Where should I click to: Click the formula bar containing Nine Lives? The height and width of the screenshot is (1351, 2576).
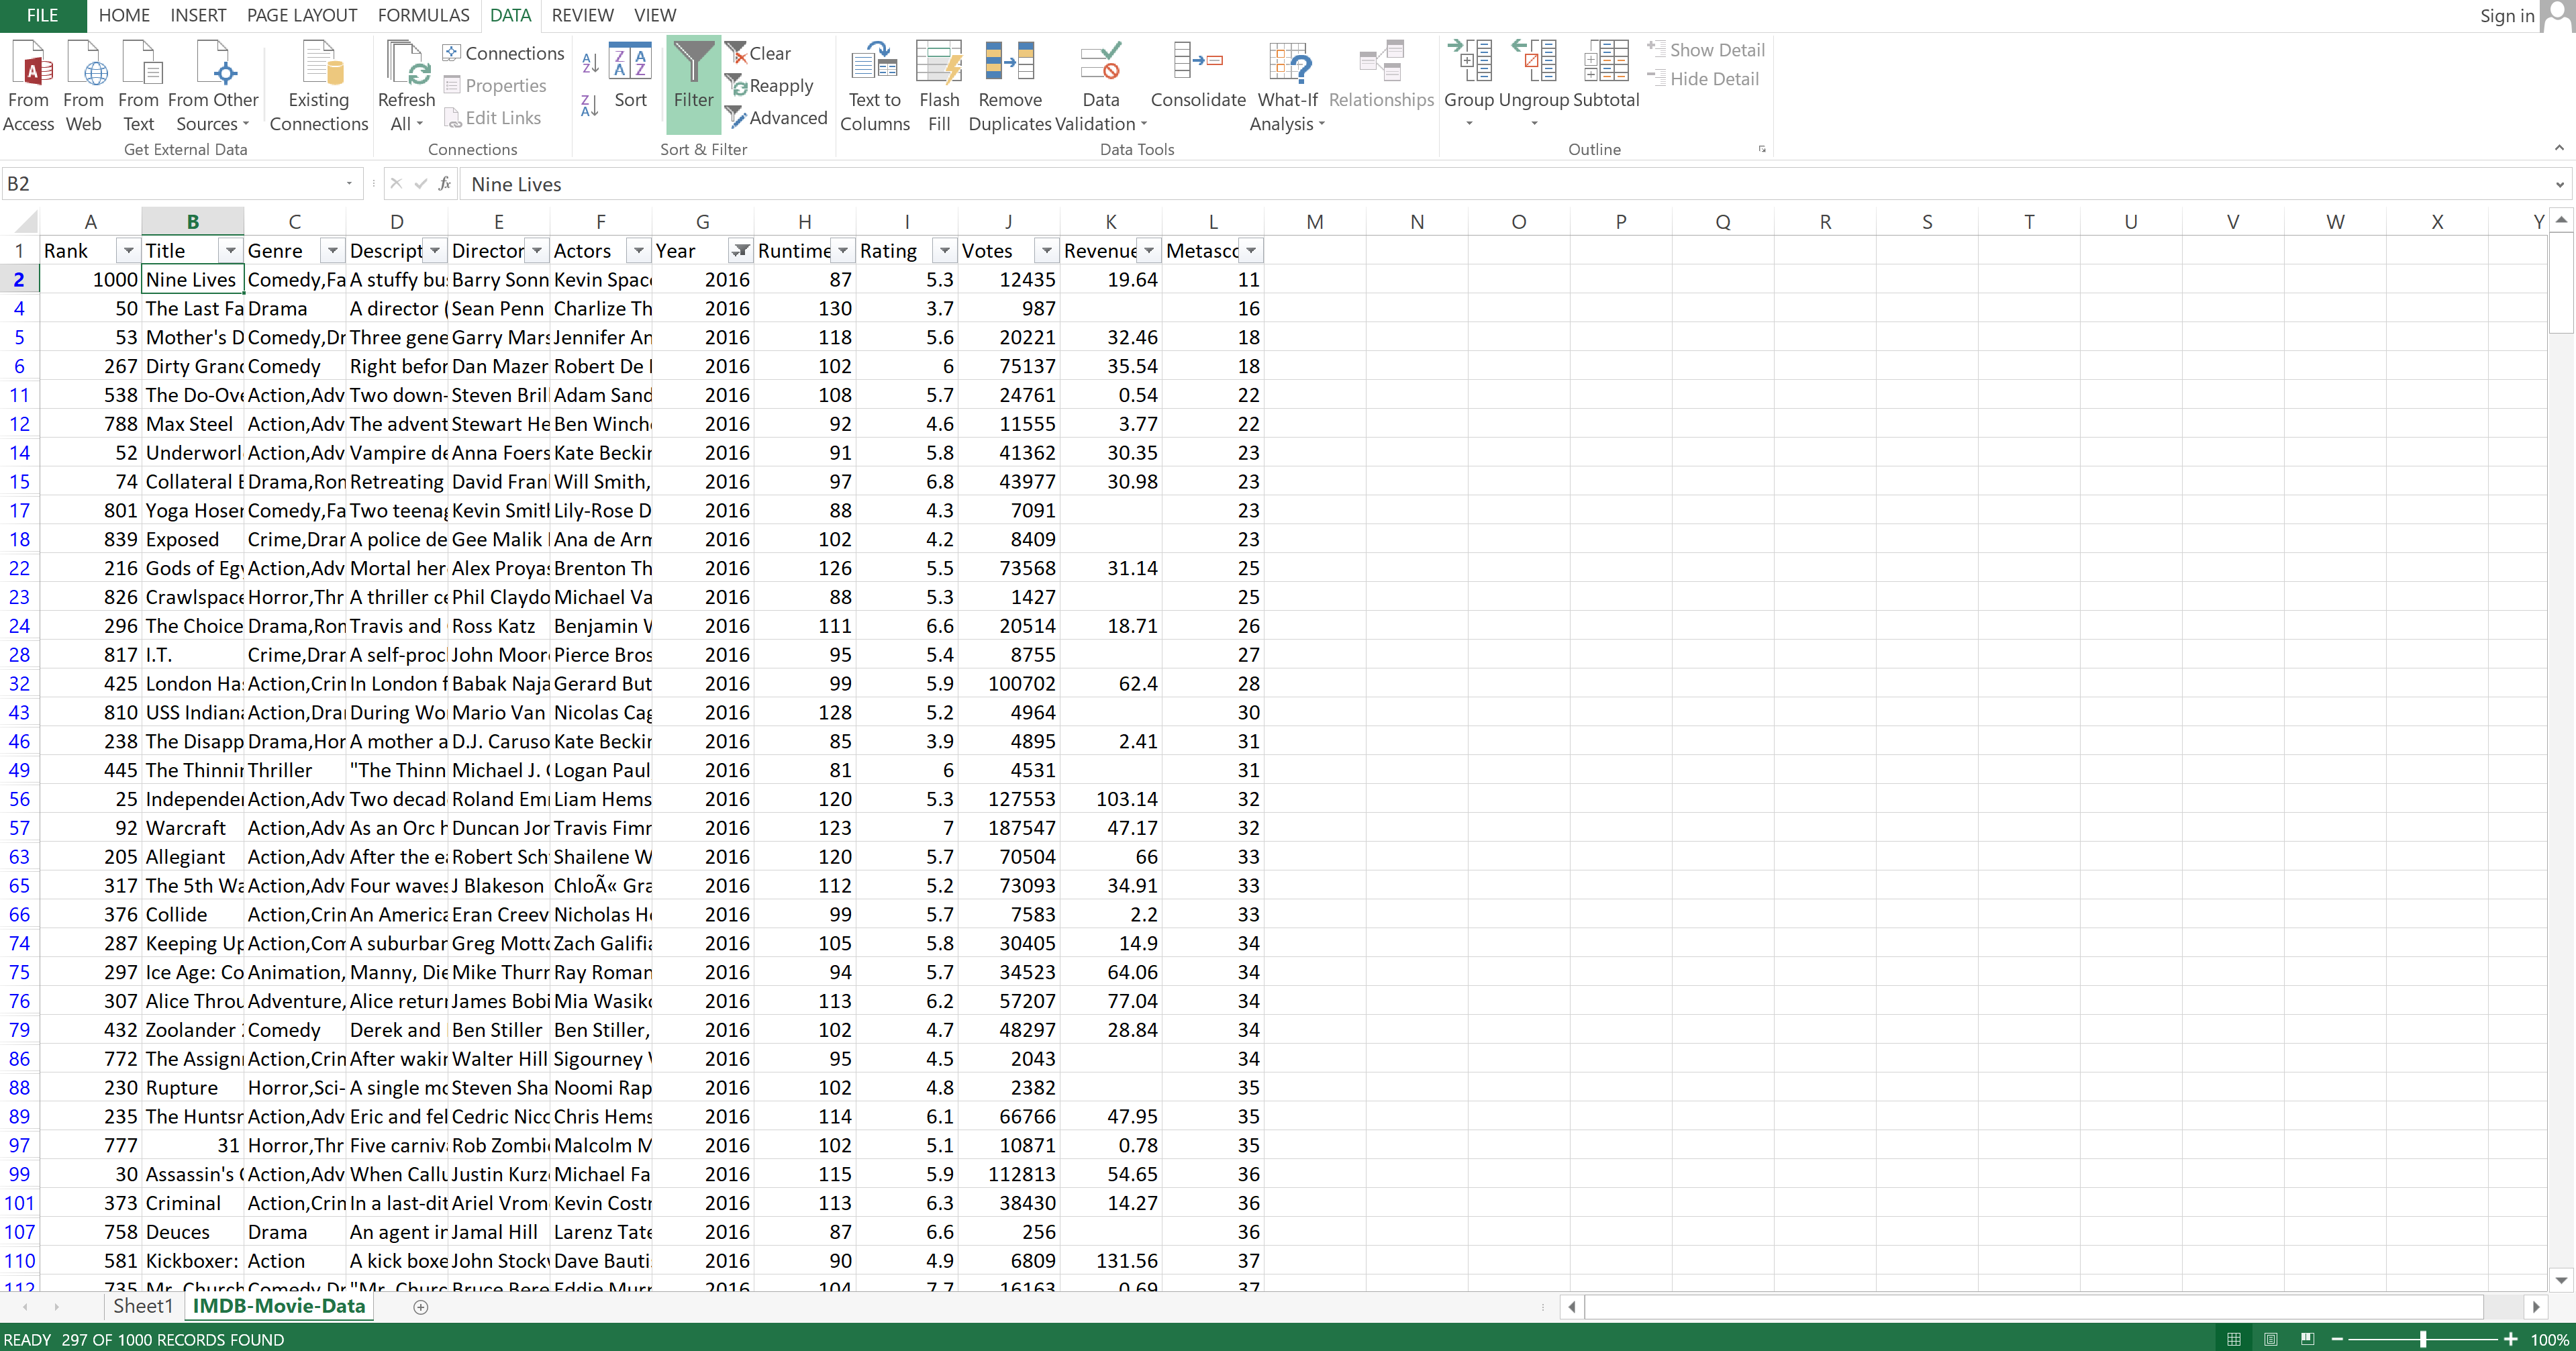[1504, 184]
